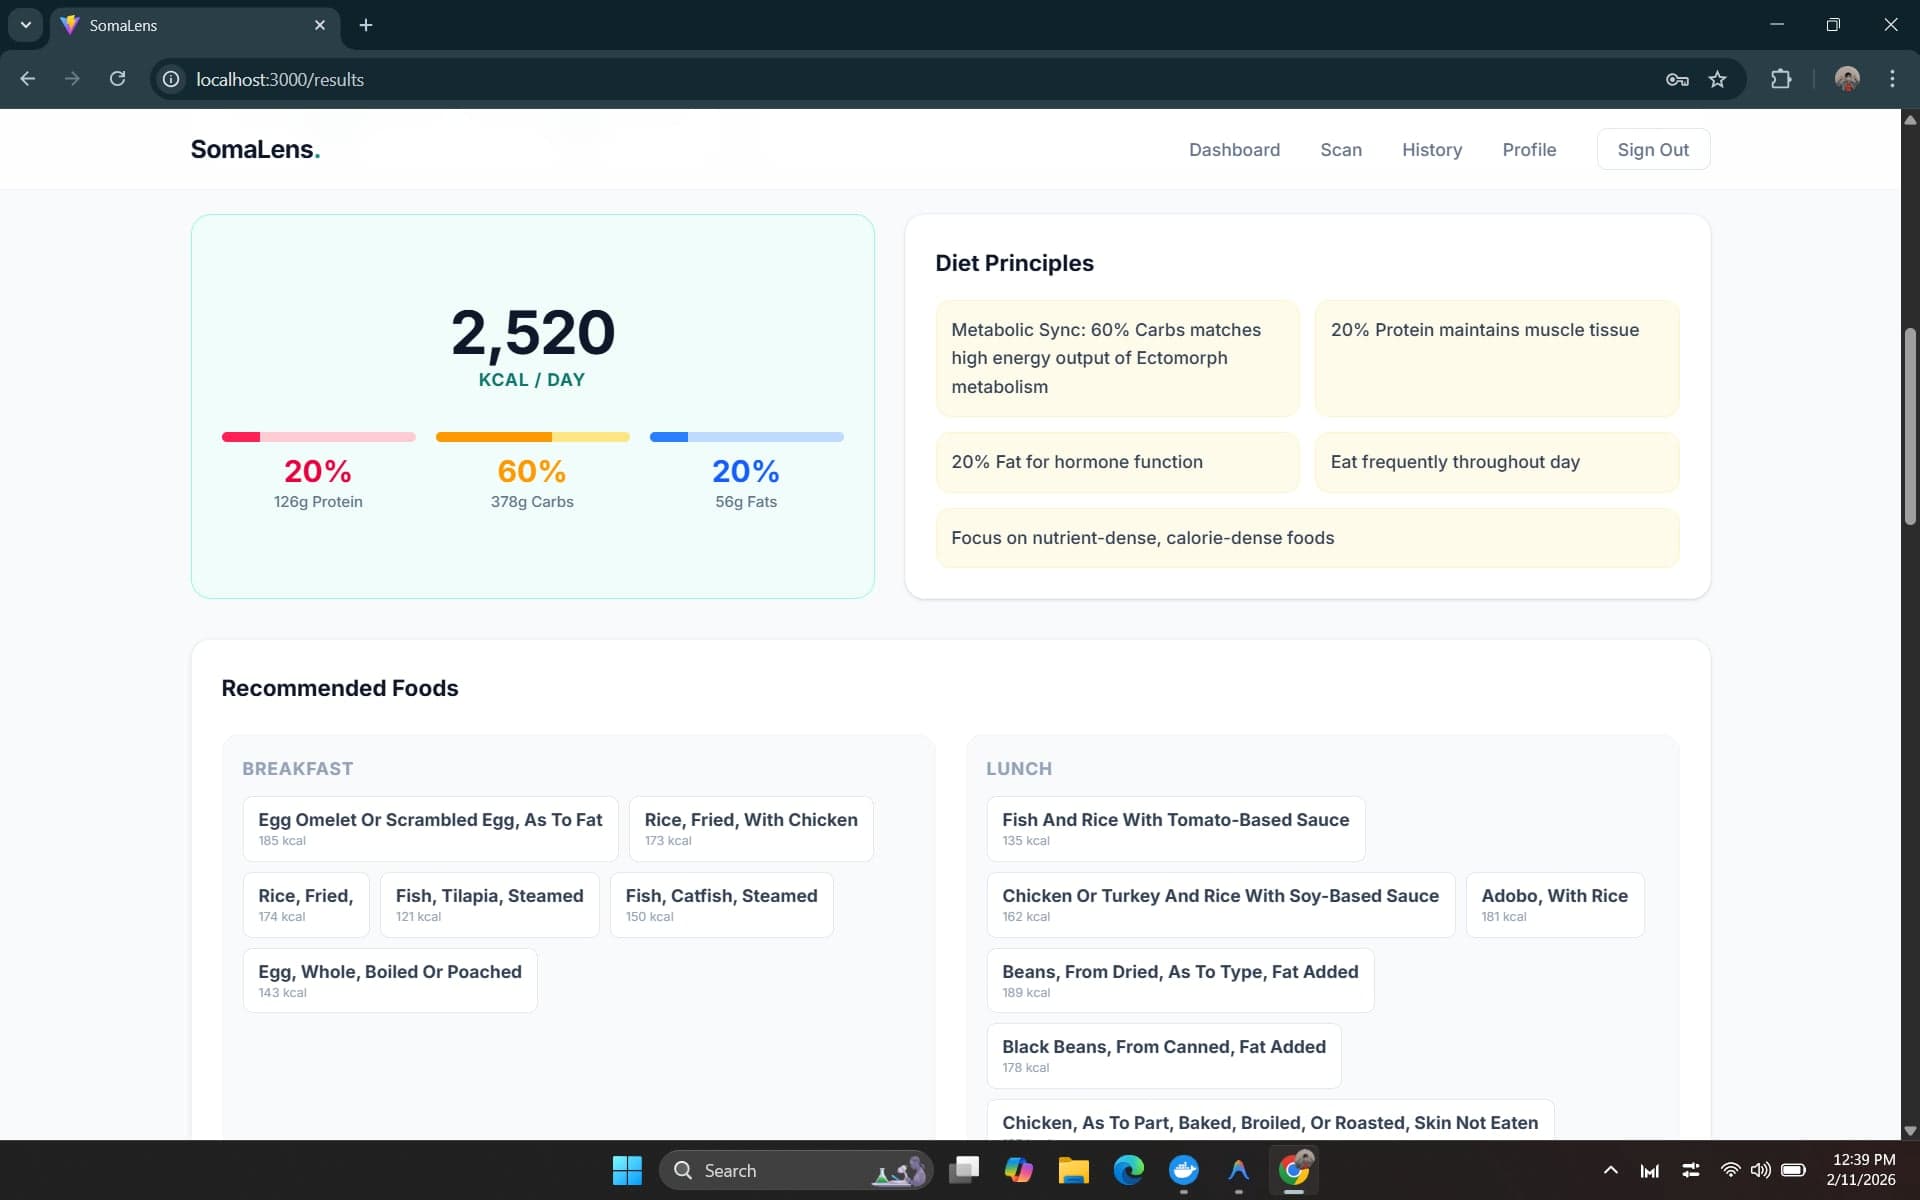Open a new browser tab
Screen dimensions: 1920x1200
tap(366, 25)
